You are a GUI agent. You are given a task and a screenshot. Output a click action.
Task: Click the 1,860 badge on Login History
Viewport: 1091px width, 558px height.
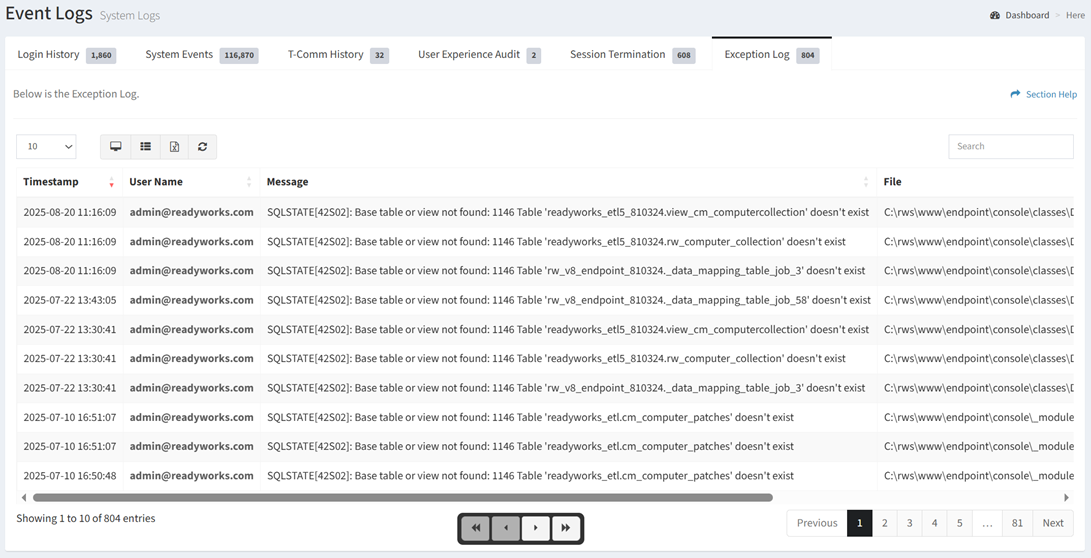click(101, 55)
